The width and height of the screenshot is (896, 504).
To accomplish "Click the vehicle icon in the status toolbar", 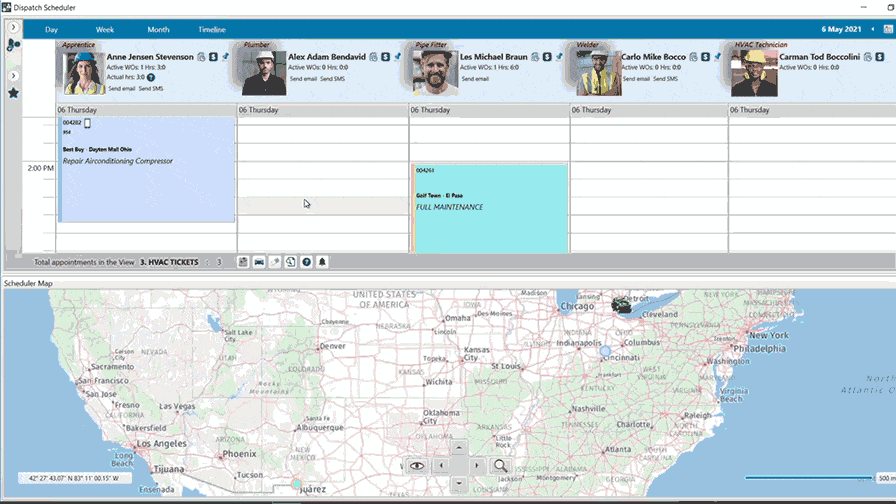I will (259, 262).
